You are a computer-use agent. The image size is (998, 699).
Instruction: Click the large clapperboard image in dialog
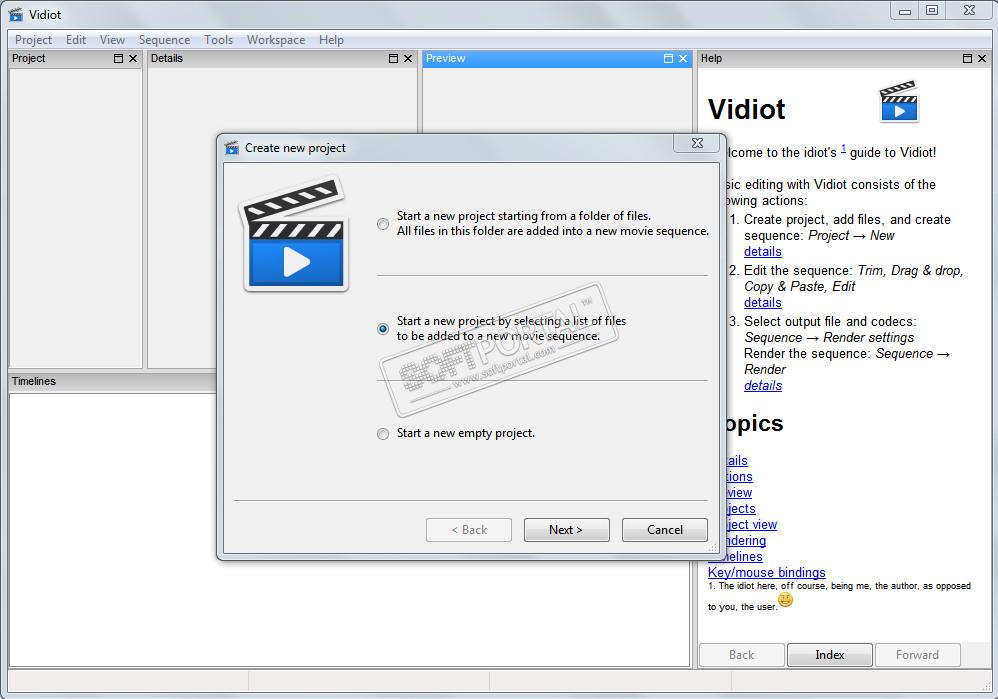pos(295,234)
